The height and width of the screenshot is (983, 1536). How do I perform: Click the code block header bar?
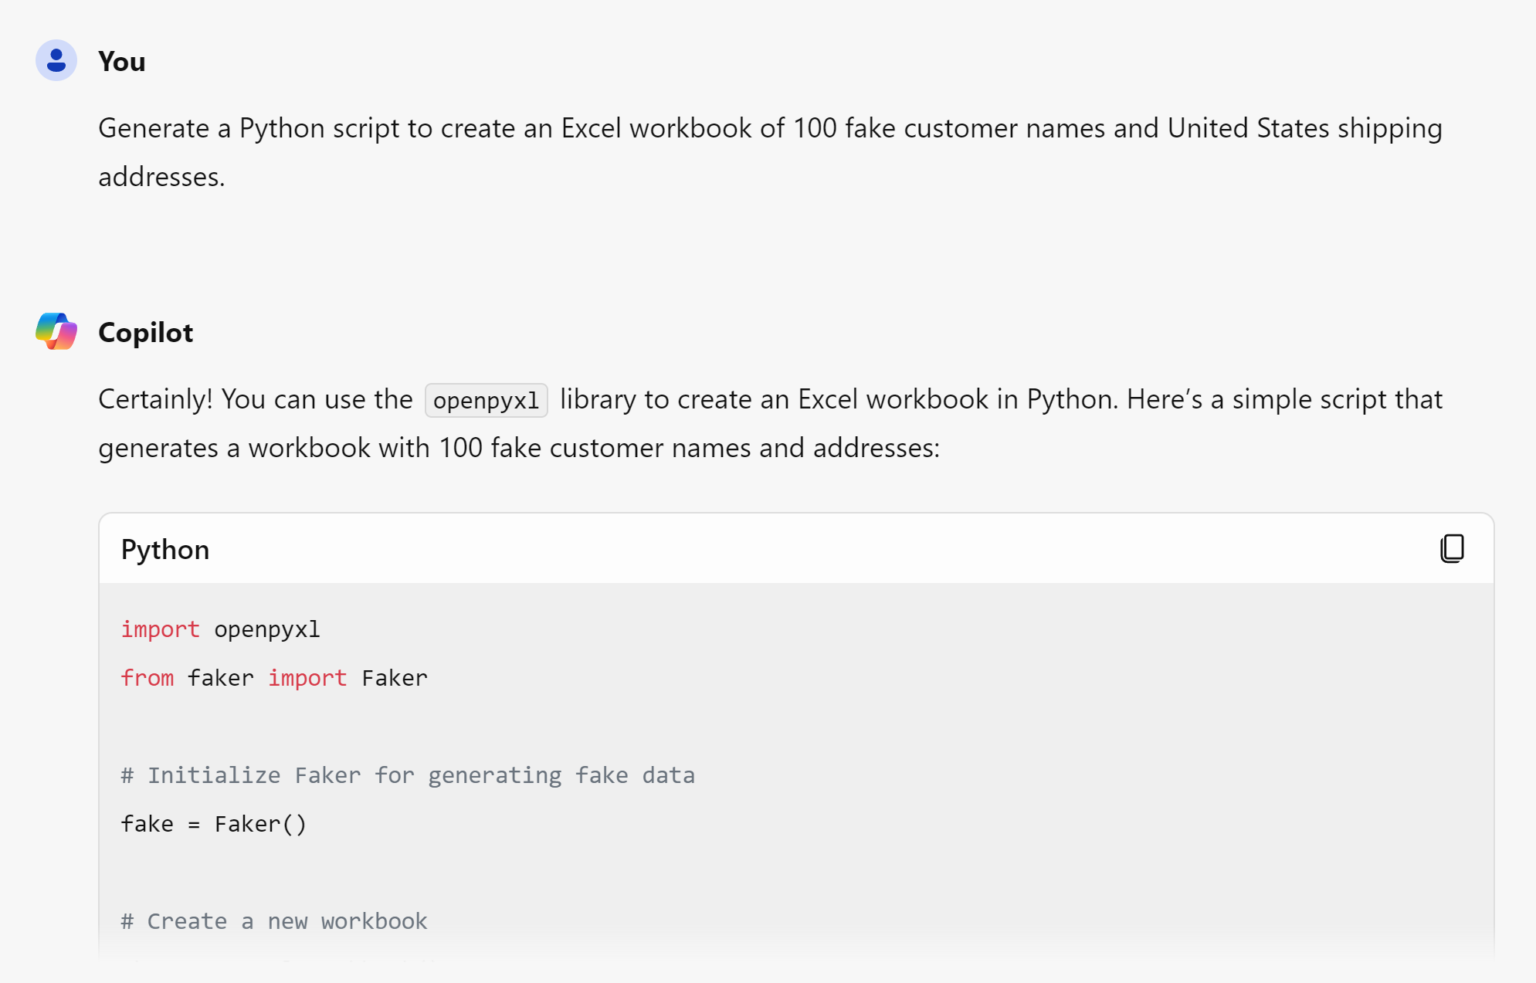point(796,549)
